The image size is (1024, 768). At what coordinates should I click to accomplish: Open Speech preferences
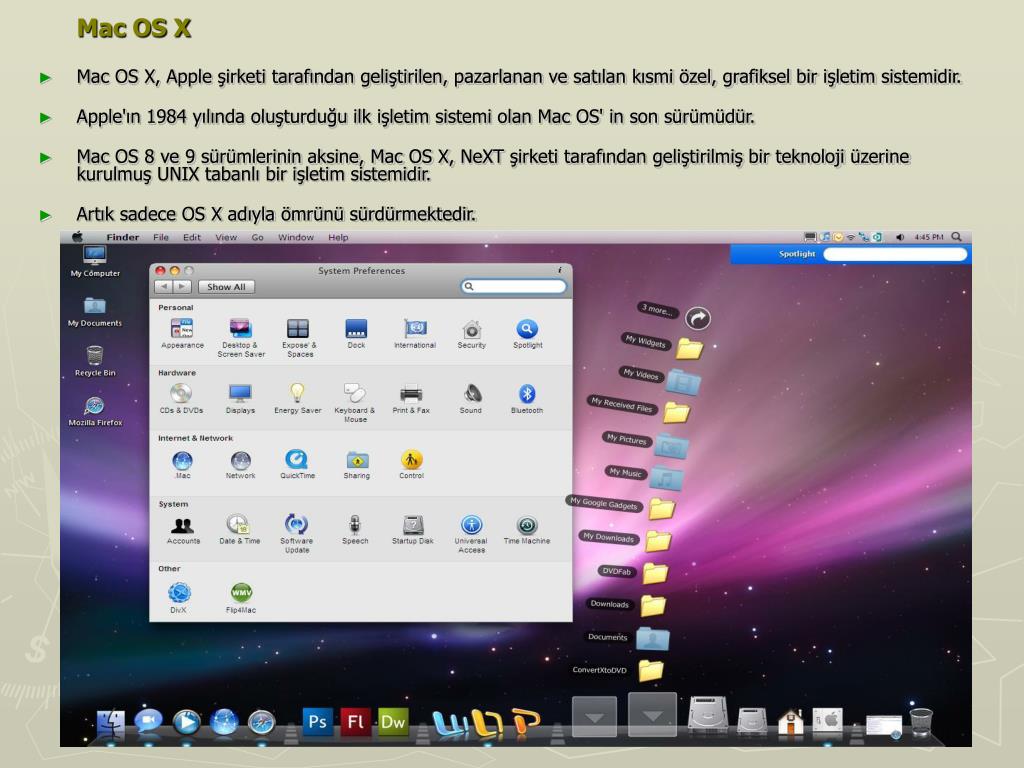coord(355,530)
